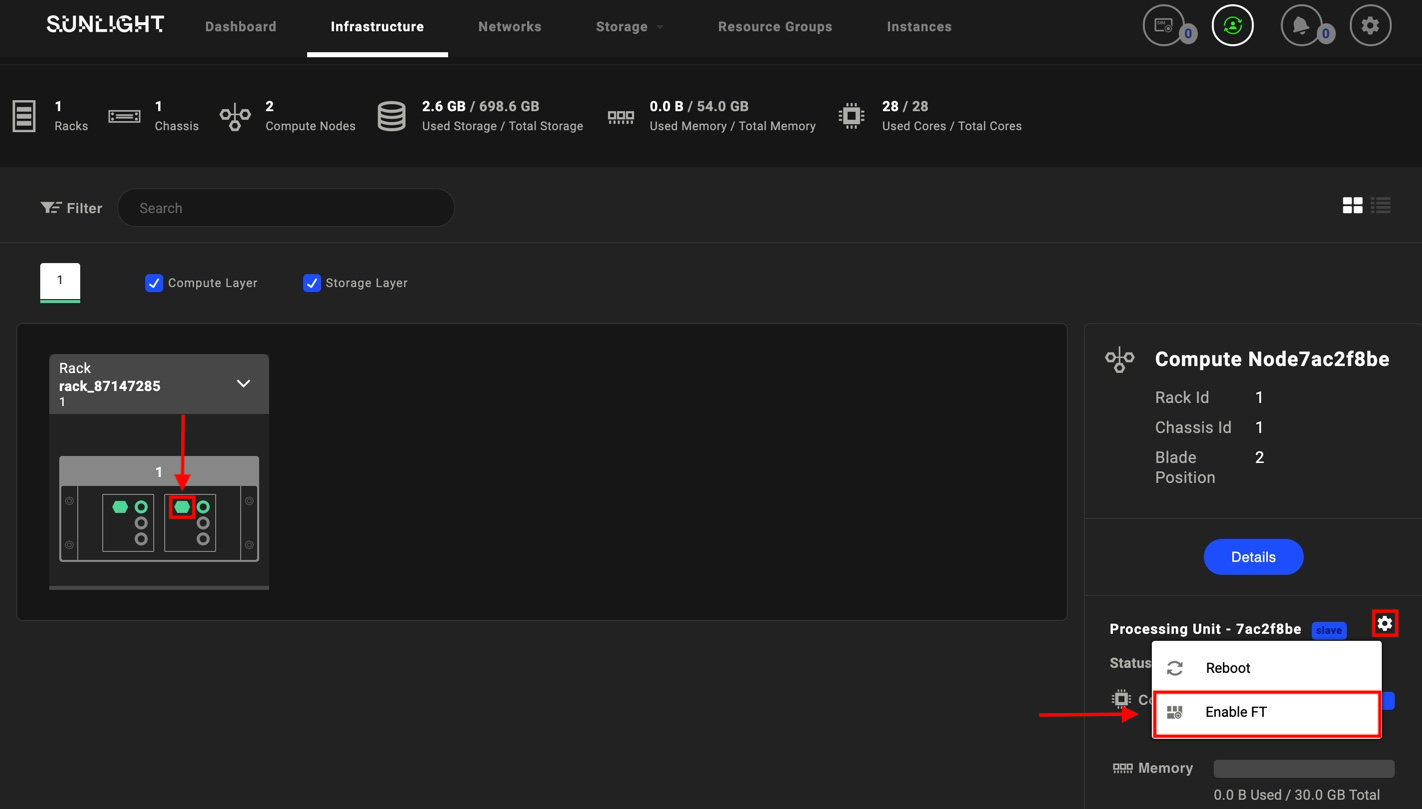Viewport: 1422px width, 809px height.
Task: Open the Filter options
Action: pos(71,208)
